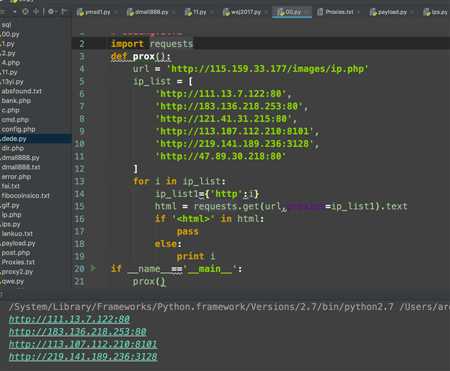Image resolution: width=450 pixels, height=371 pixels.
Task: Select config.php in the project tree
Action: point(18,129)
